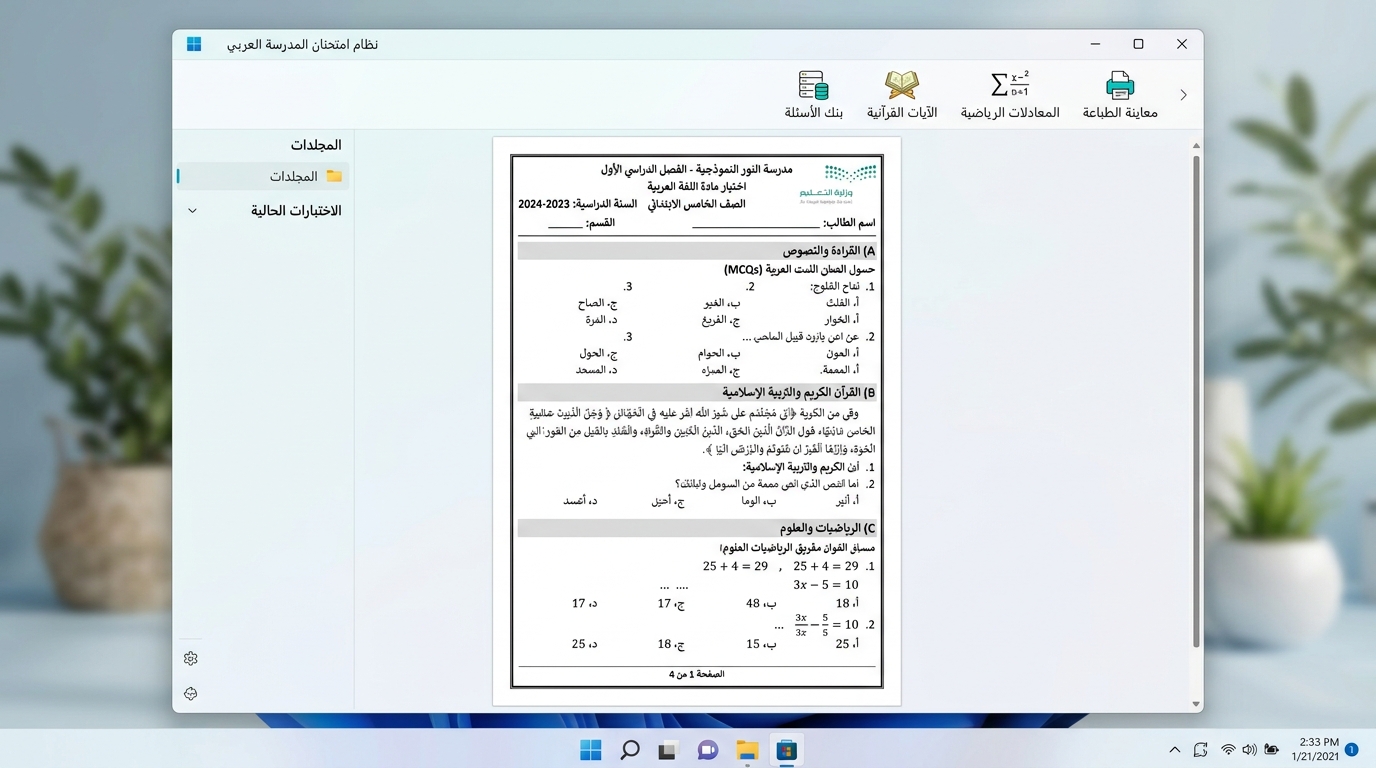Open settings with the sidebar gear icon
Screen dimensions: 1376x768
point(191,658)
